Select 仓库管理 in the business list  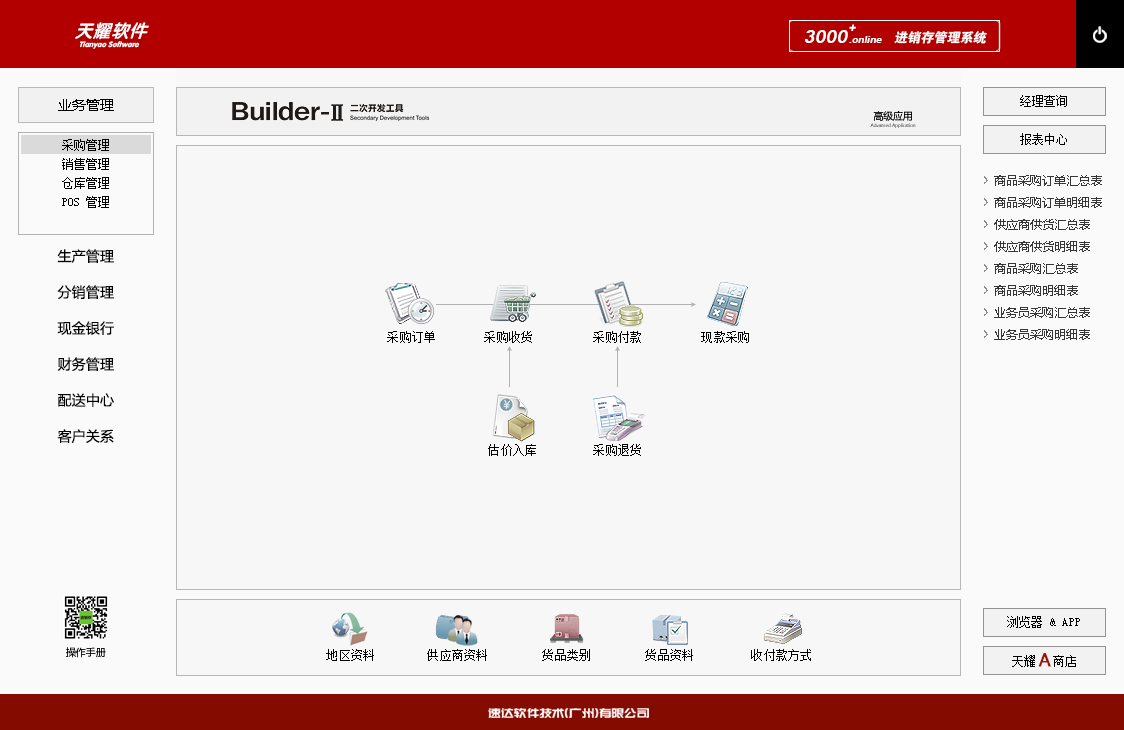tap(86, 183)
